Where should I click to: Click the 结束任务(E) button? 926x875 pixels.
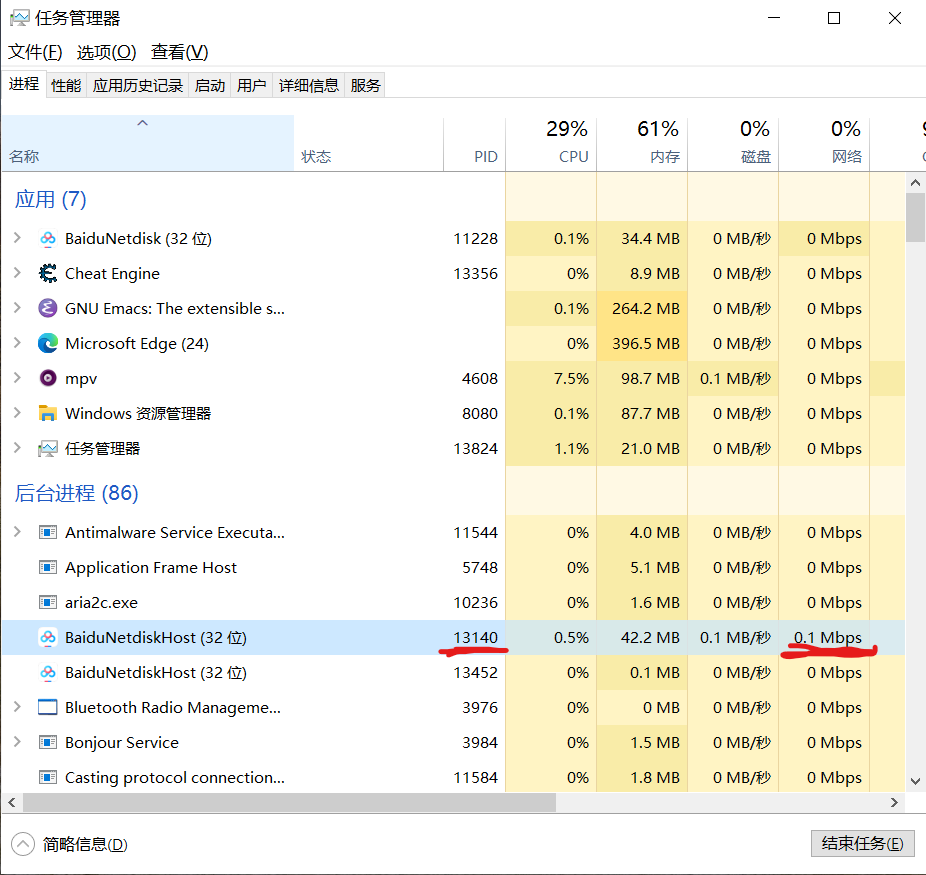(862, 843)
